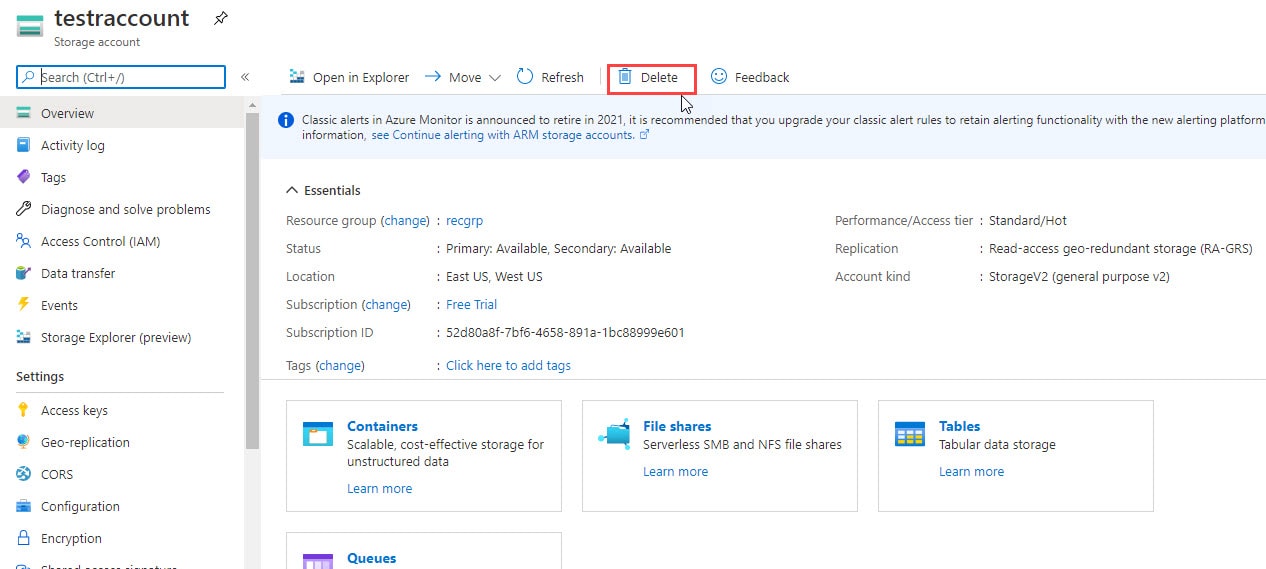Click the Events lightning bolt icon
The image size is (1266, 569).
click(23, 305)
